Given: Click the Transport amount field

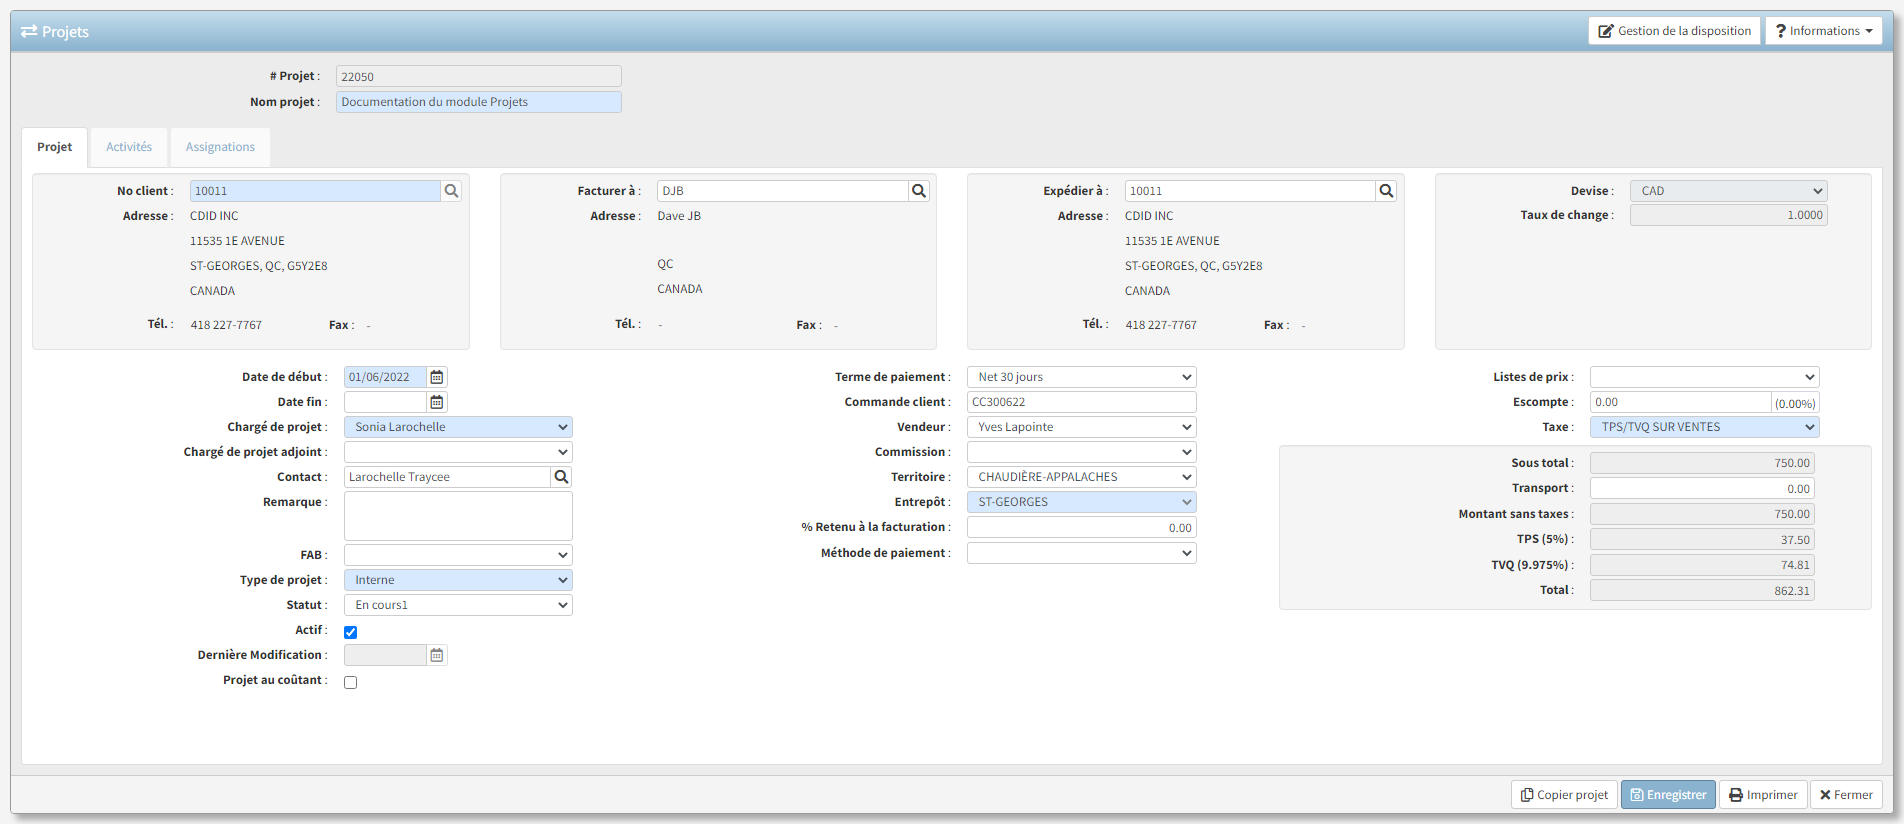Looking at the screenshot, I should pos(1702,489).
